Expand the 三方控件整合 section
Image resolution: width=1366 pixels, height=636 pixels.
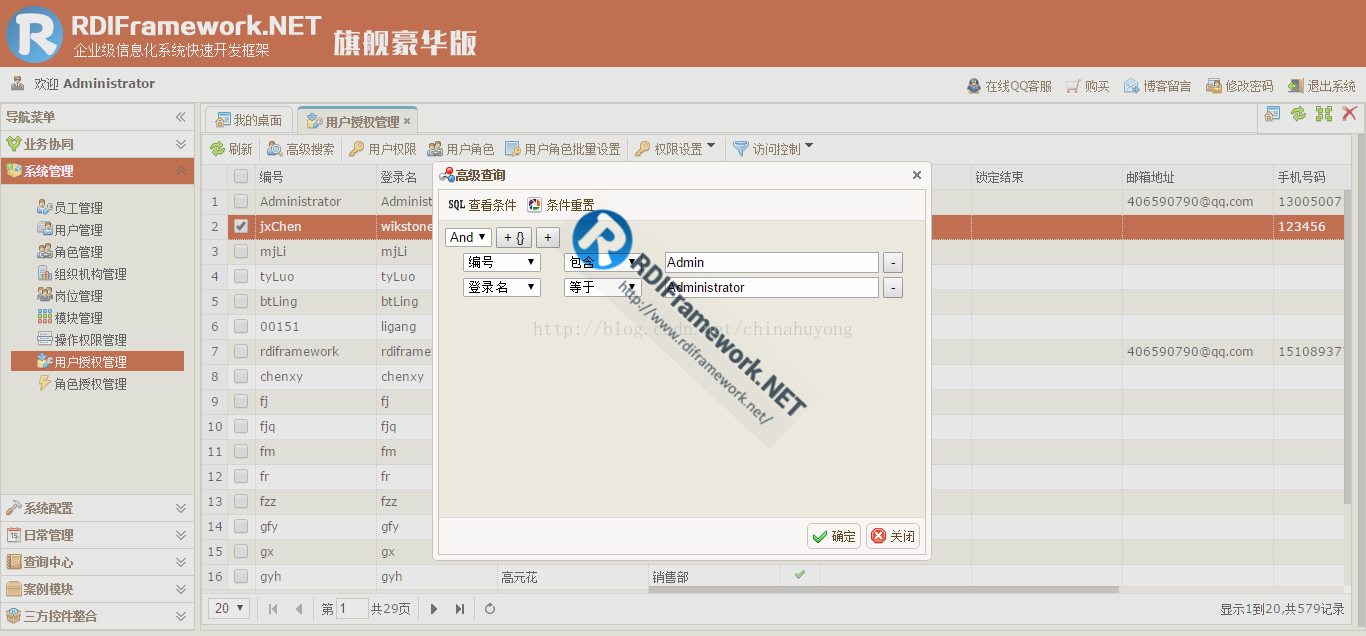(x=97, y=616)
